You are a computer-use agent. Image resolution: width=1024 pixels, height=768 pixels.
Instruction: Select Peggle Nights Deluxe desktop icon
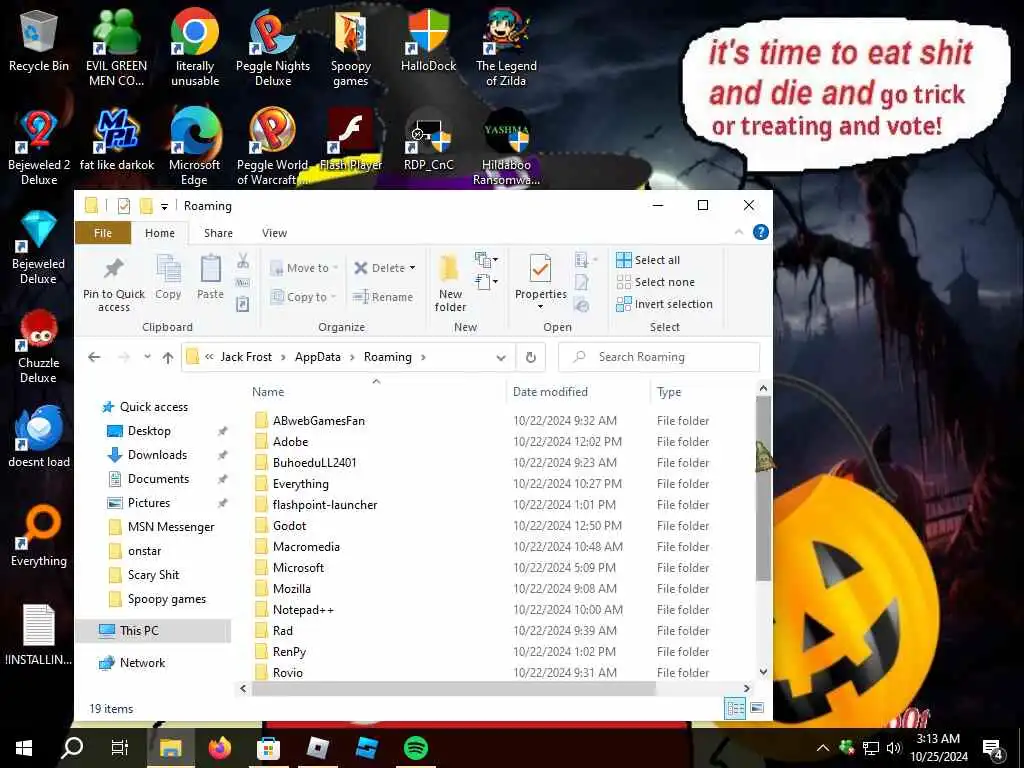[x=272, y=47]
